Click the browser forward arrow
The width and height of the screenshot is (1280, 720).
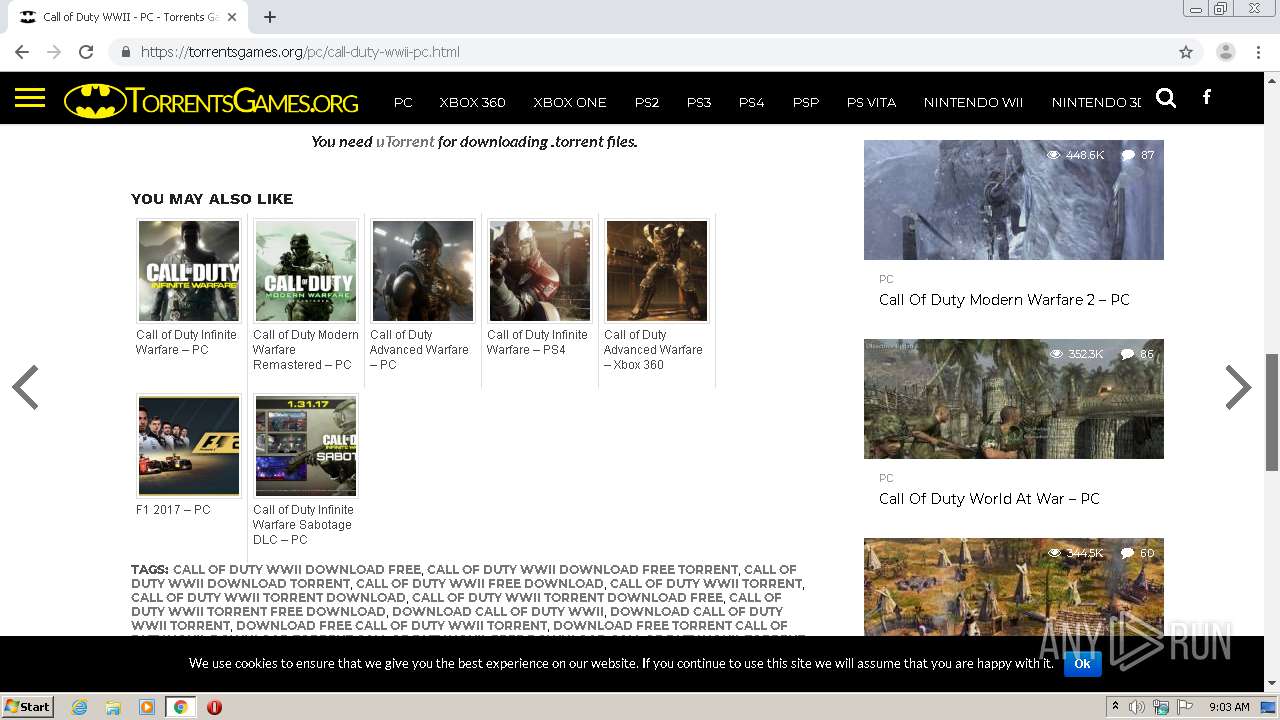pos(54,52)
